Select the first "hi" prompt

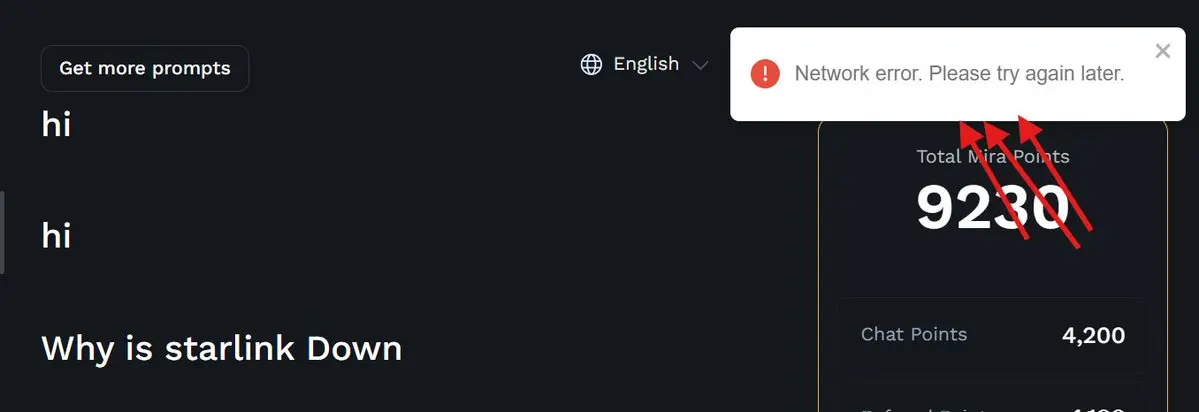coord(57,124)
